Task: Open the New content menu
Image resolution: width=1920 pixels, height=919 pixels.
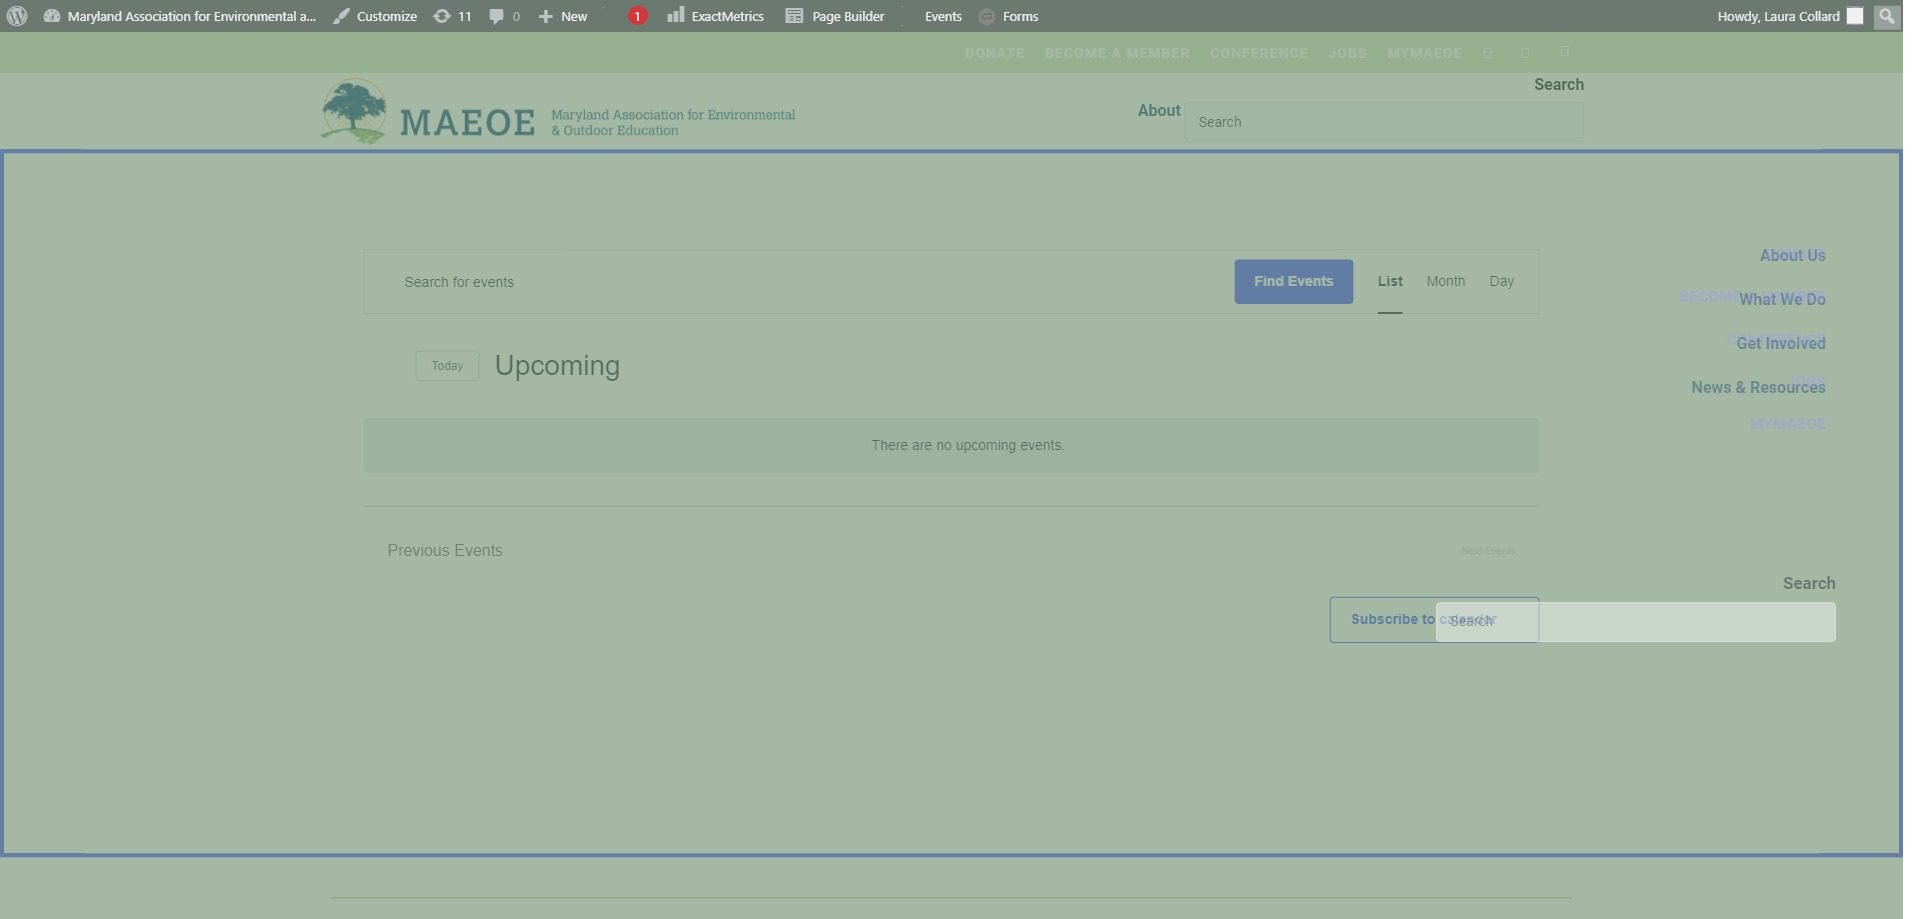Action: point(563,16)
